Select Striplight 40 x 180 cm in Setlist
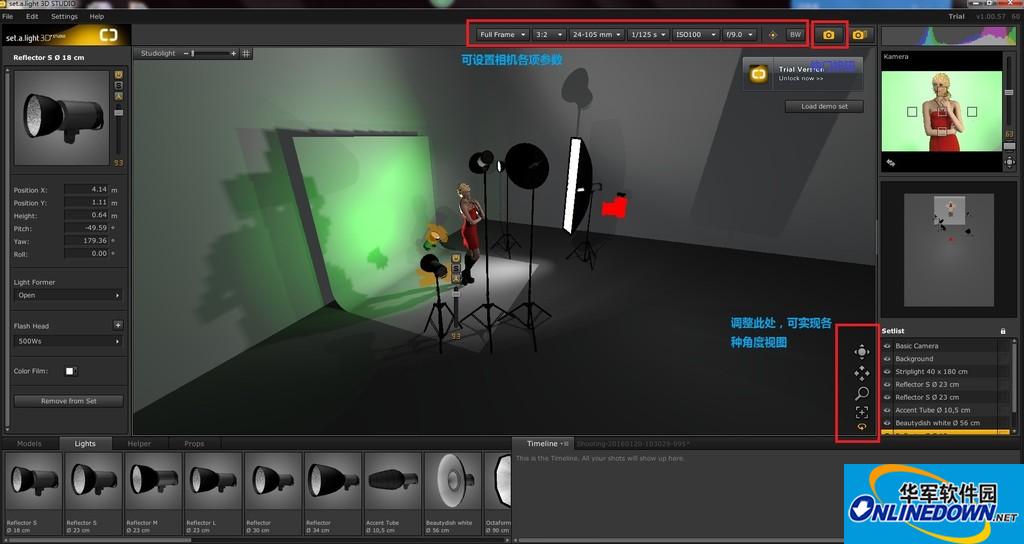The height and width of the screenshot is (544, 1024). click(x=946, y=372)
